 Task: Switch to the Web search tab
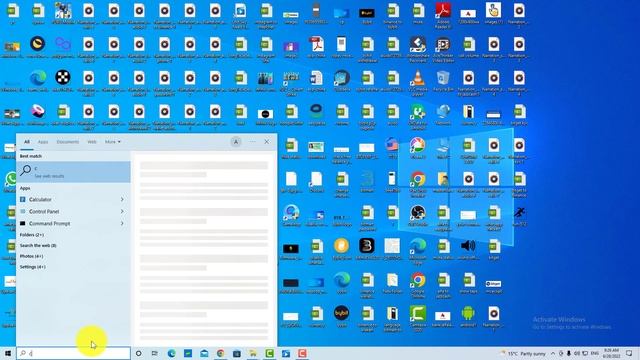[x=92, y=142]
